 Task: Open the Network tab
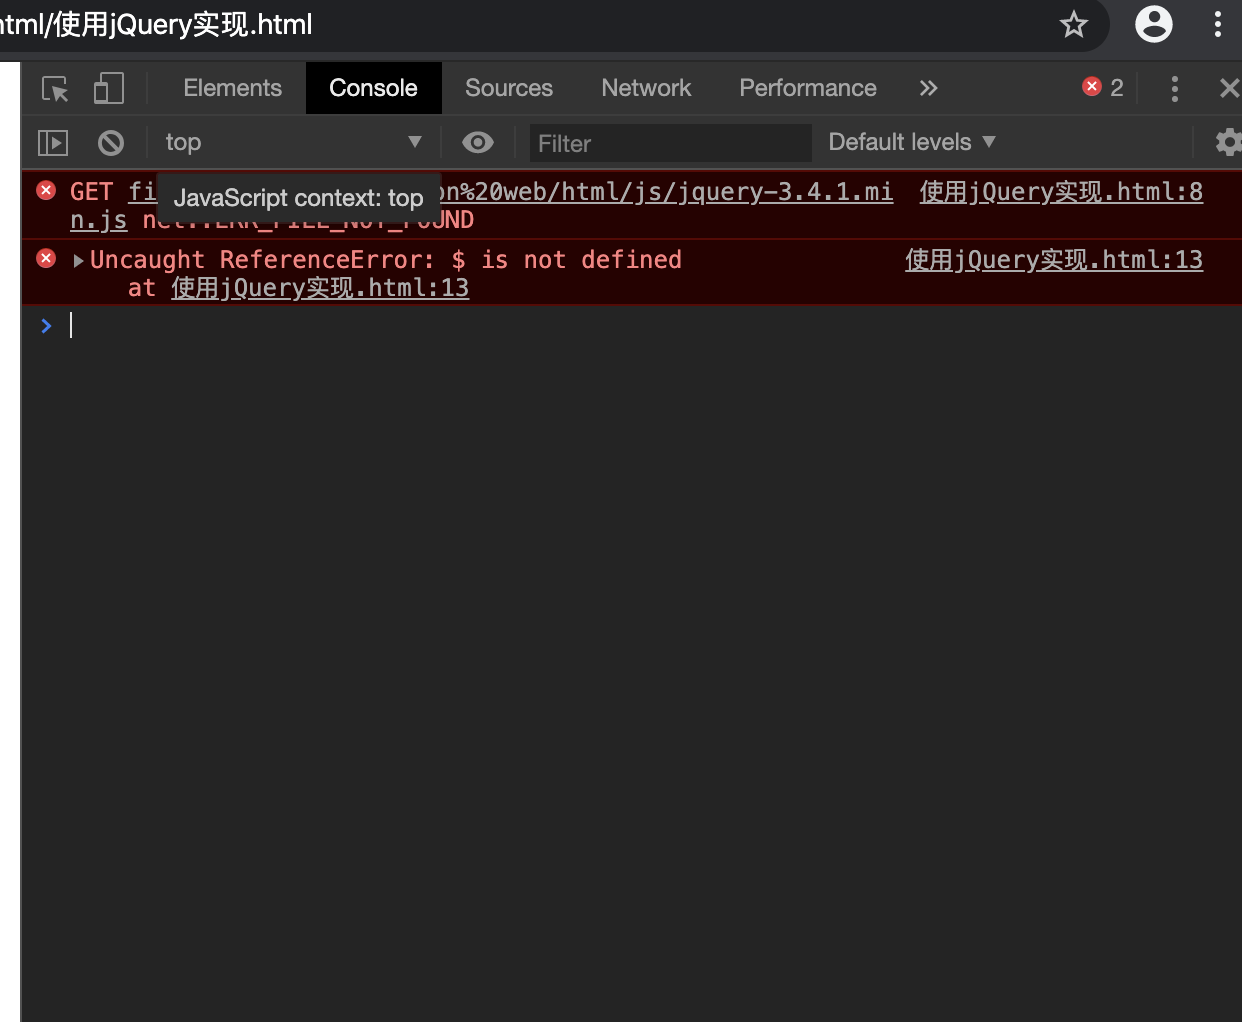click(x=646, y=88)
